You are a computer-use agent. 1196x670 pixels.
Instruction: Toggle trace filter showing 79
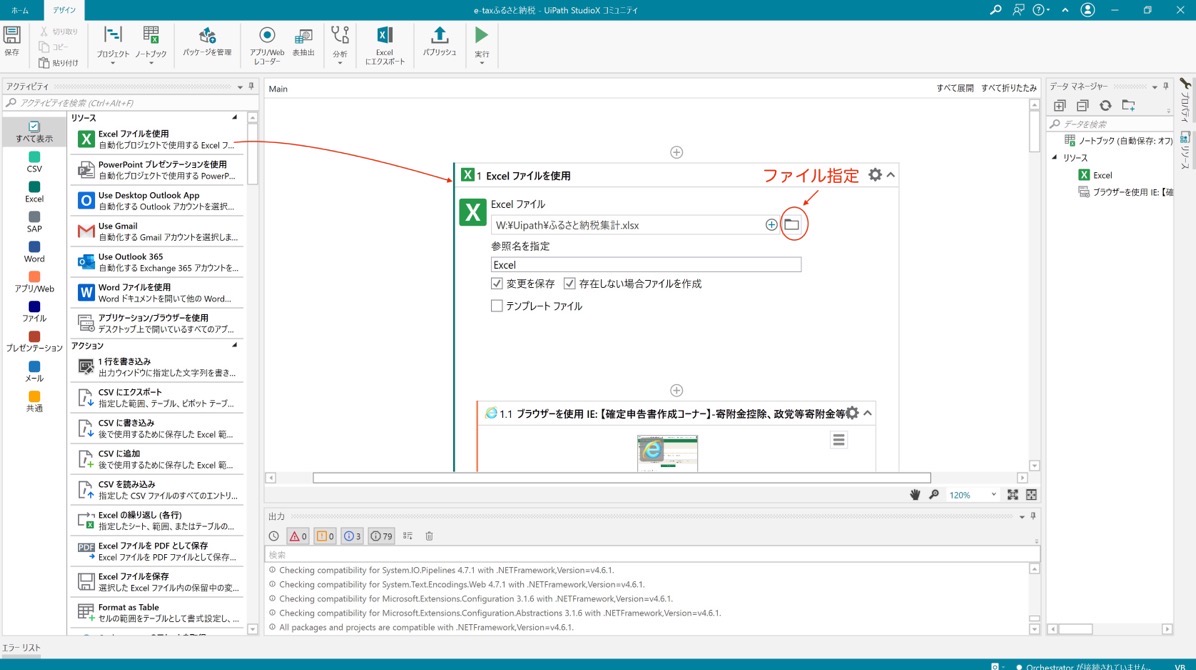[x=381, y=536]
